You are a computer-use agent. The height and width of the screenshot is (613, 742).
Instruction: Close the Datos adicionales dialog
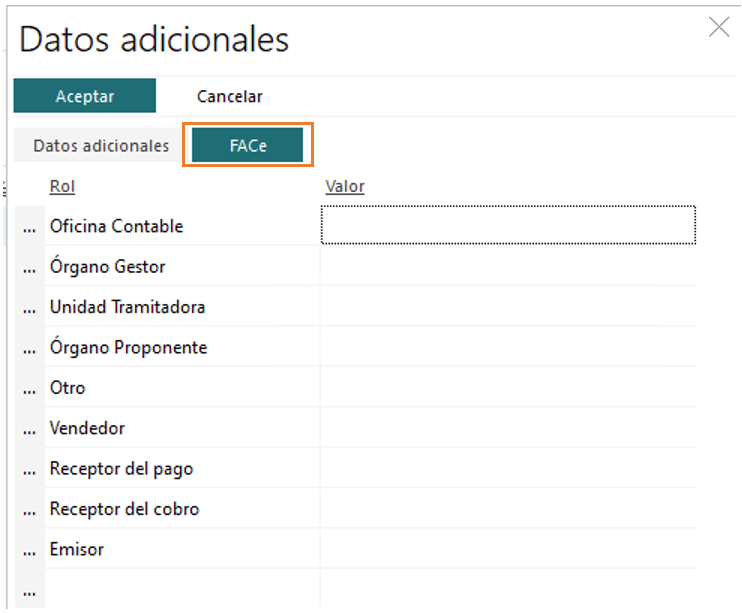point(718,28)
